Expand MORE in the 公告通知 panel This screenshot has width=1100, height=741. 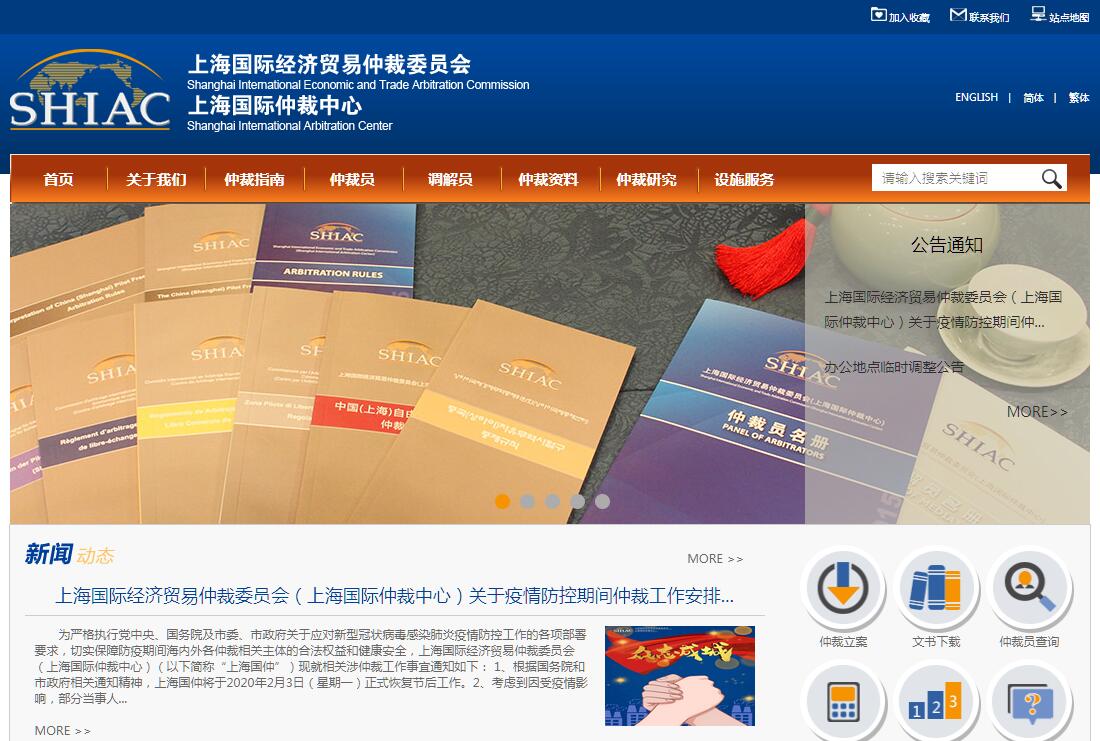1036,411
